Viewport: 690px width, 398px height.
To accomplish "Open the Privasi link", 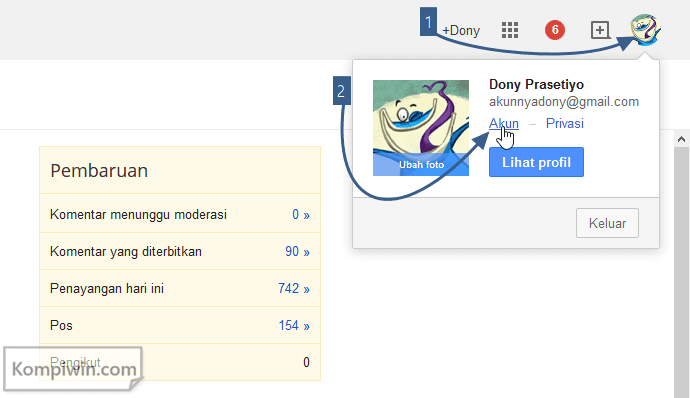I will coord(565,123).
